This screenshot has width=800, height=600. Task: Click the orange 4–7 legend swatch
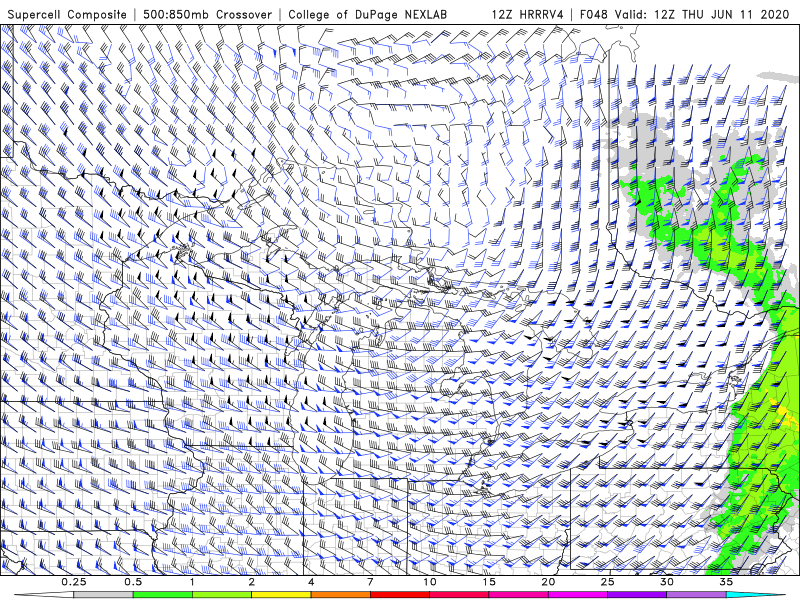pos(340,595)
